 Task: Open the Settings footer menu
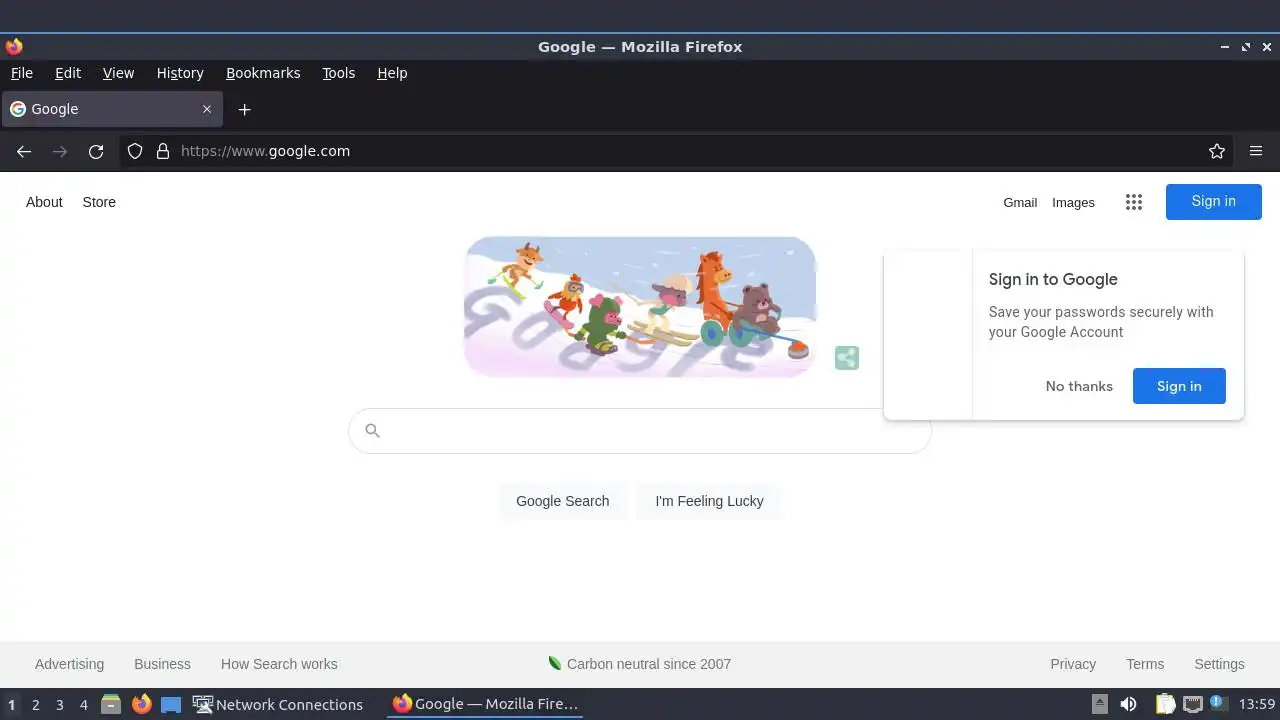pyautogui.click(x=1219, y=664)
